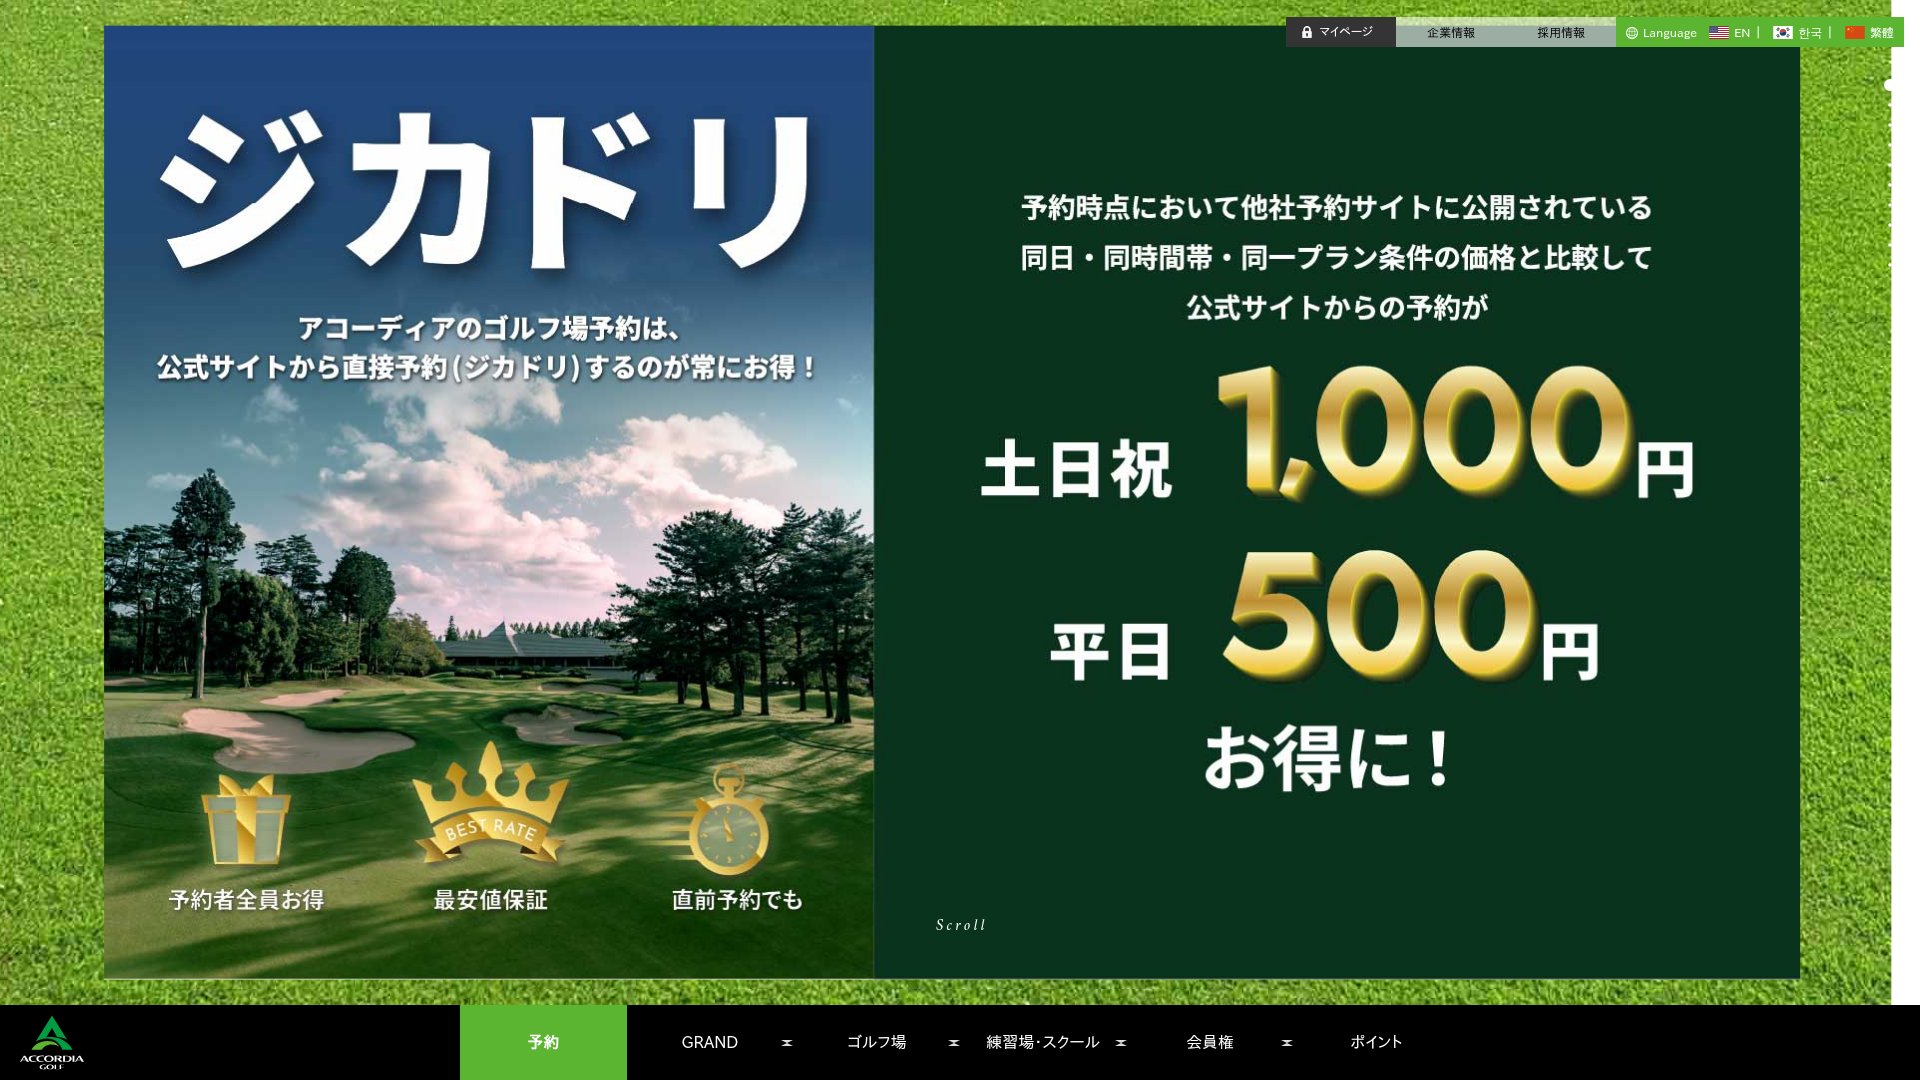Viewport: 1920px width, 1080px height.
Task: Click the 土日祝 1,000円 text
Action: [x=1337, y=433]
